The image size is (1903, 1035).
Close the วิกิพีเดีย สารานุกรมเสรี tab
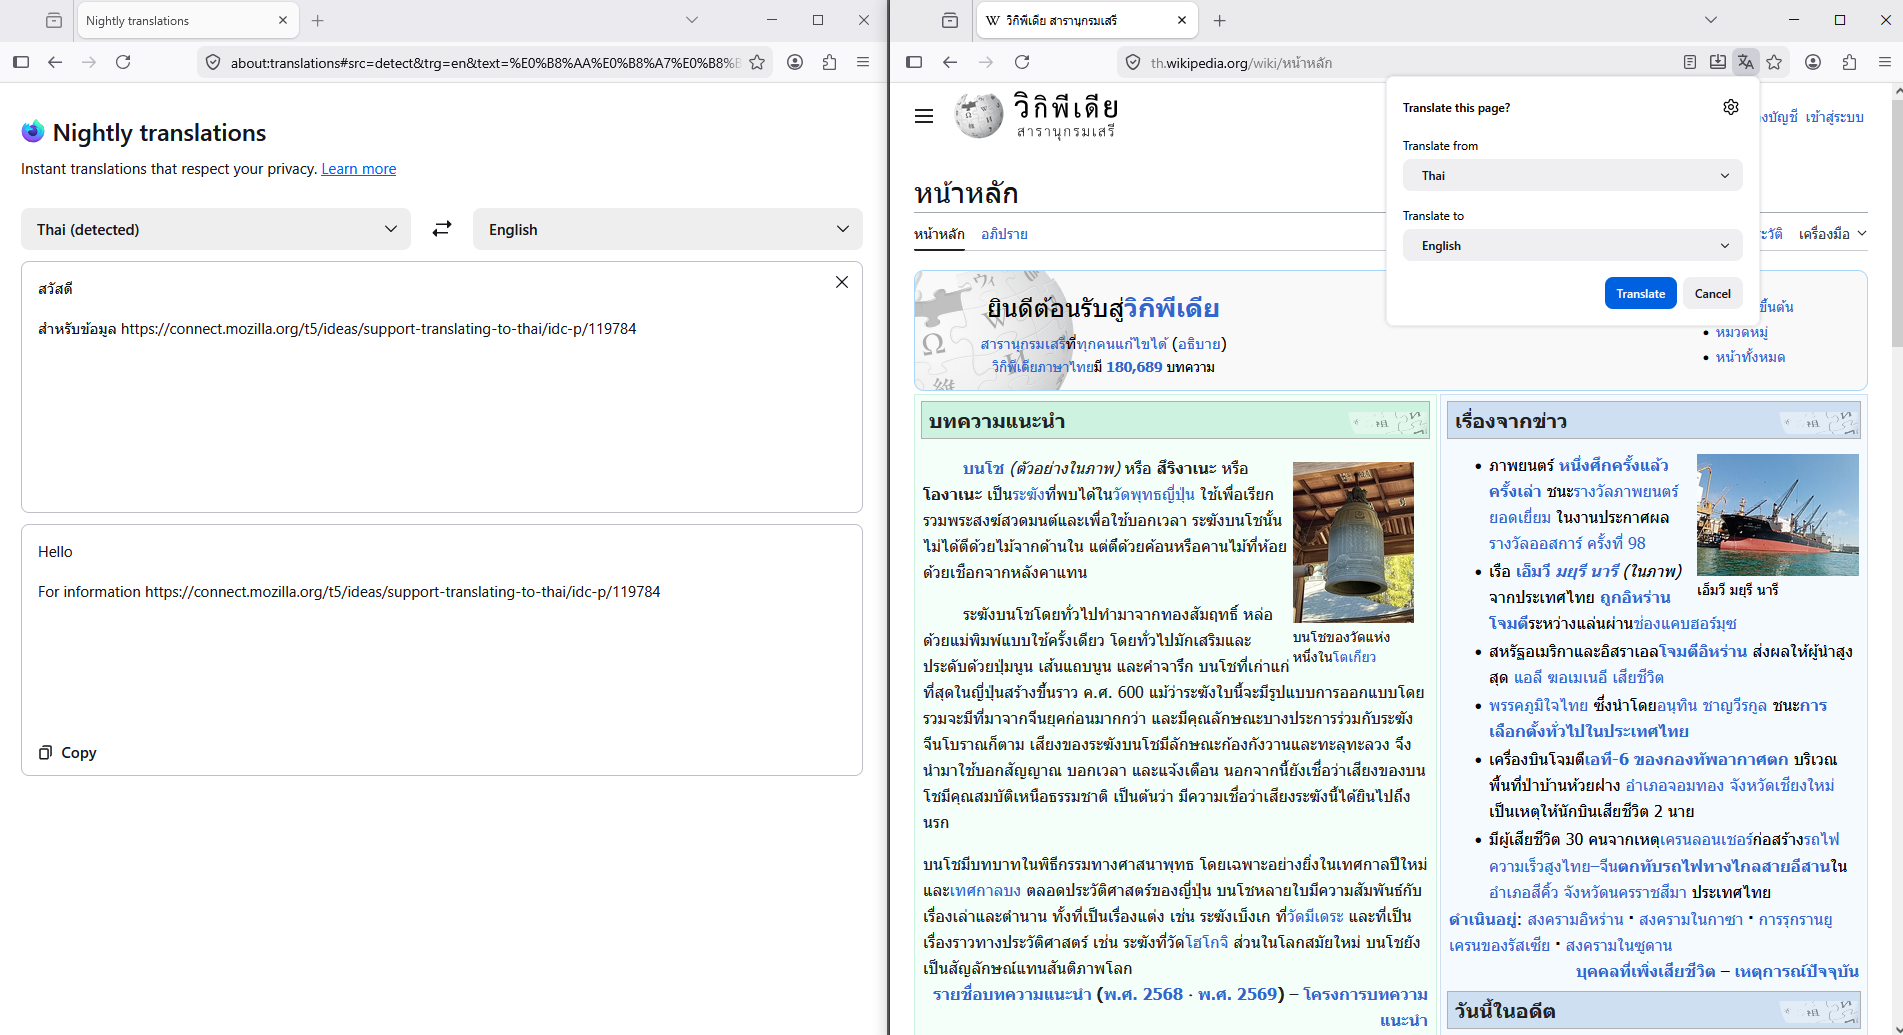tap(1182, 20)
